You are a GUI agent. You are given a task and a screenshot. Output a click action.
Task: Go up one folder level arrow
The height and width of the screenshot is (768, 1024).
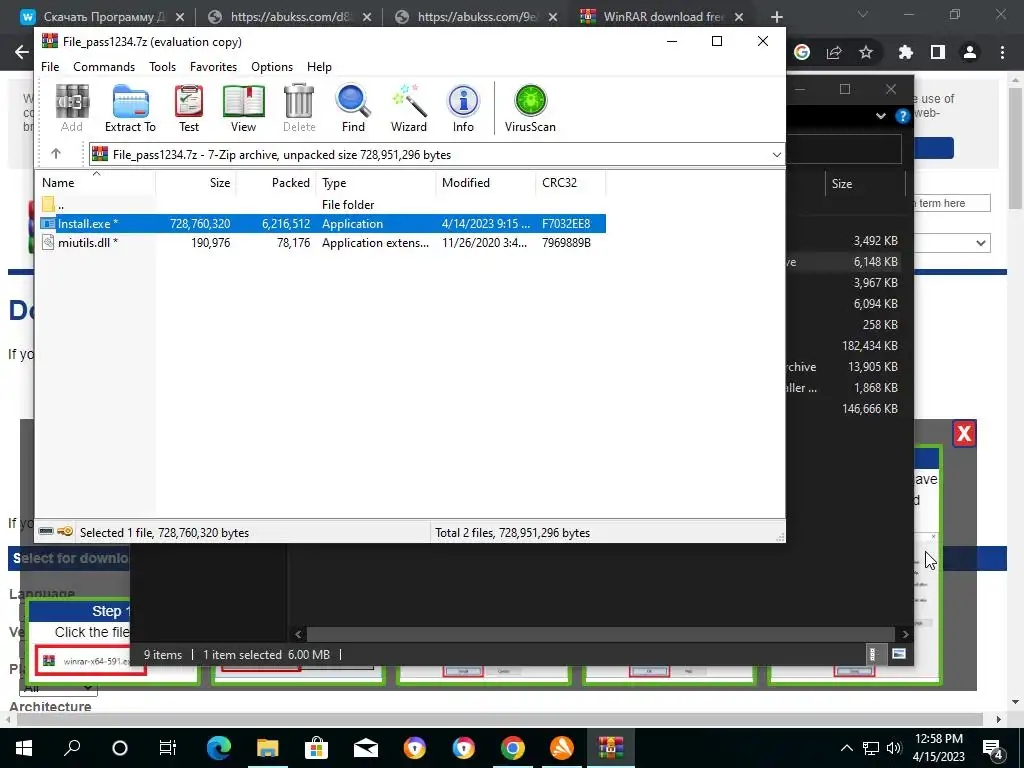click(x=56, y=154)
